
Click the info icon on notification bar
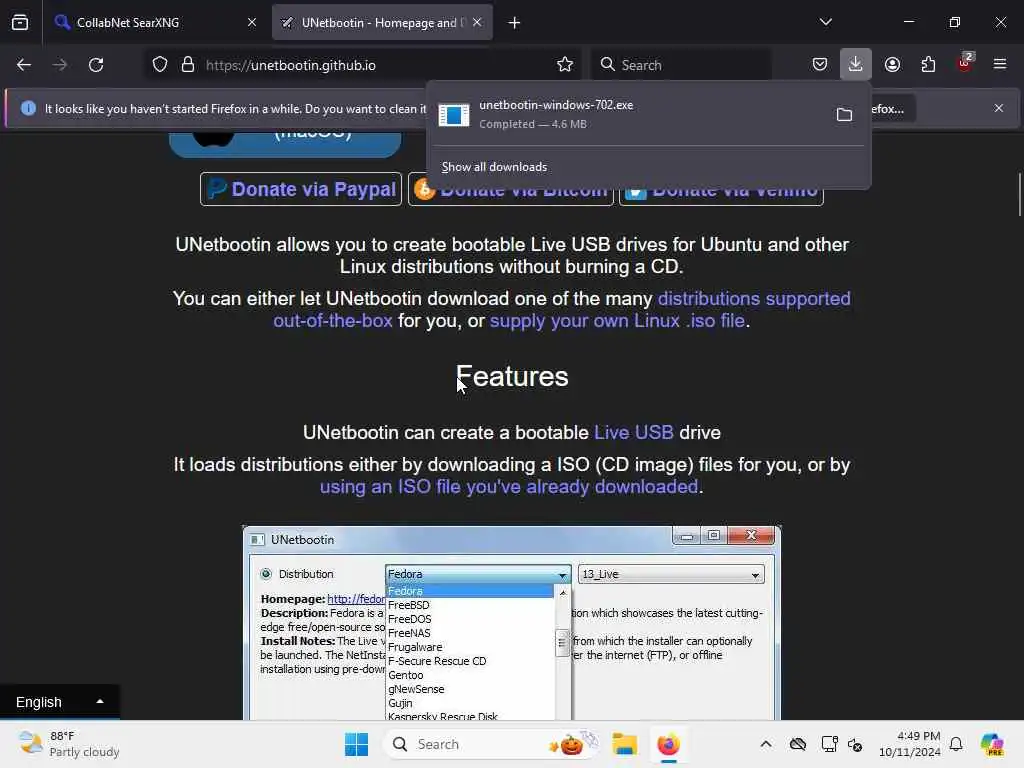pos(28,108)
